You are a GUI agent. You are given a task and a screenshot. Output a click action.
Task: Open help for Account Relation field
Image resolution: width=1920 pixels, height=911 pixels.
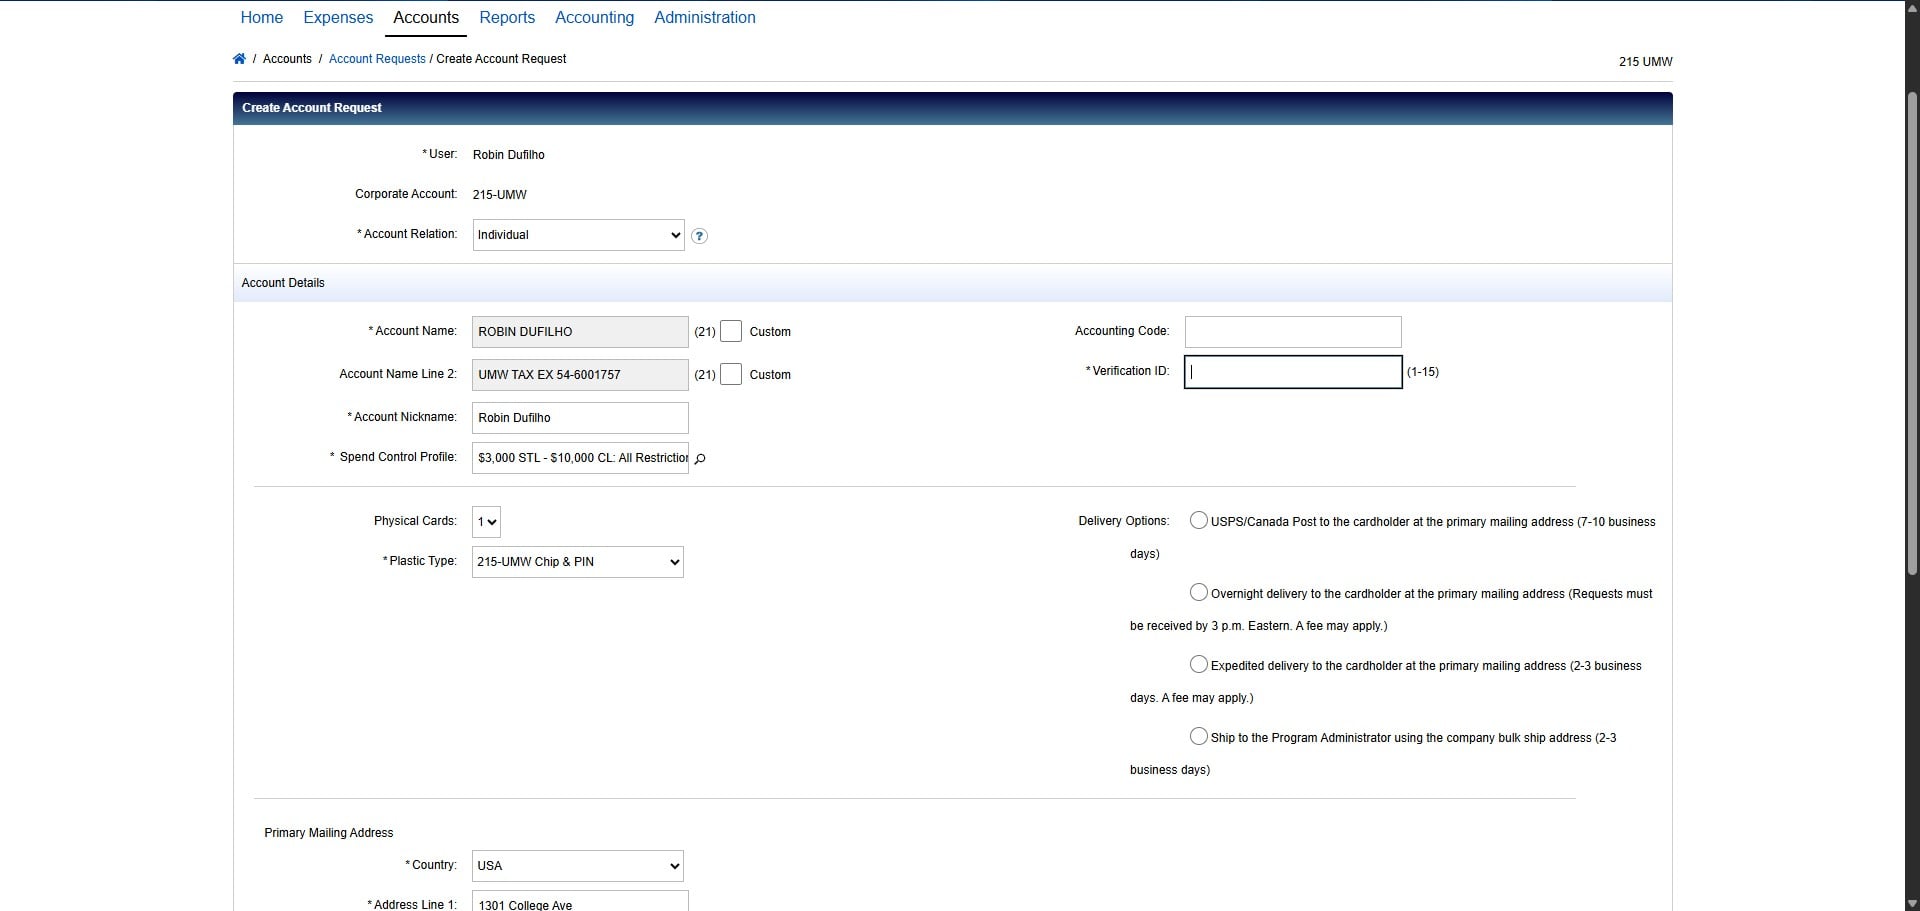(699, 236)
